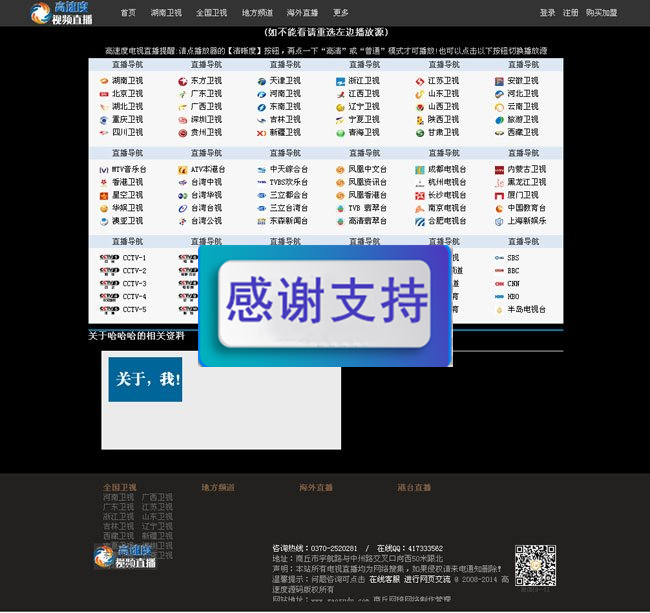Click the 感谢支持 popup button
Viewport: 650px width, 613px height.
tap(325, 304)
